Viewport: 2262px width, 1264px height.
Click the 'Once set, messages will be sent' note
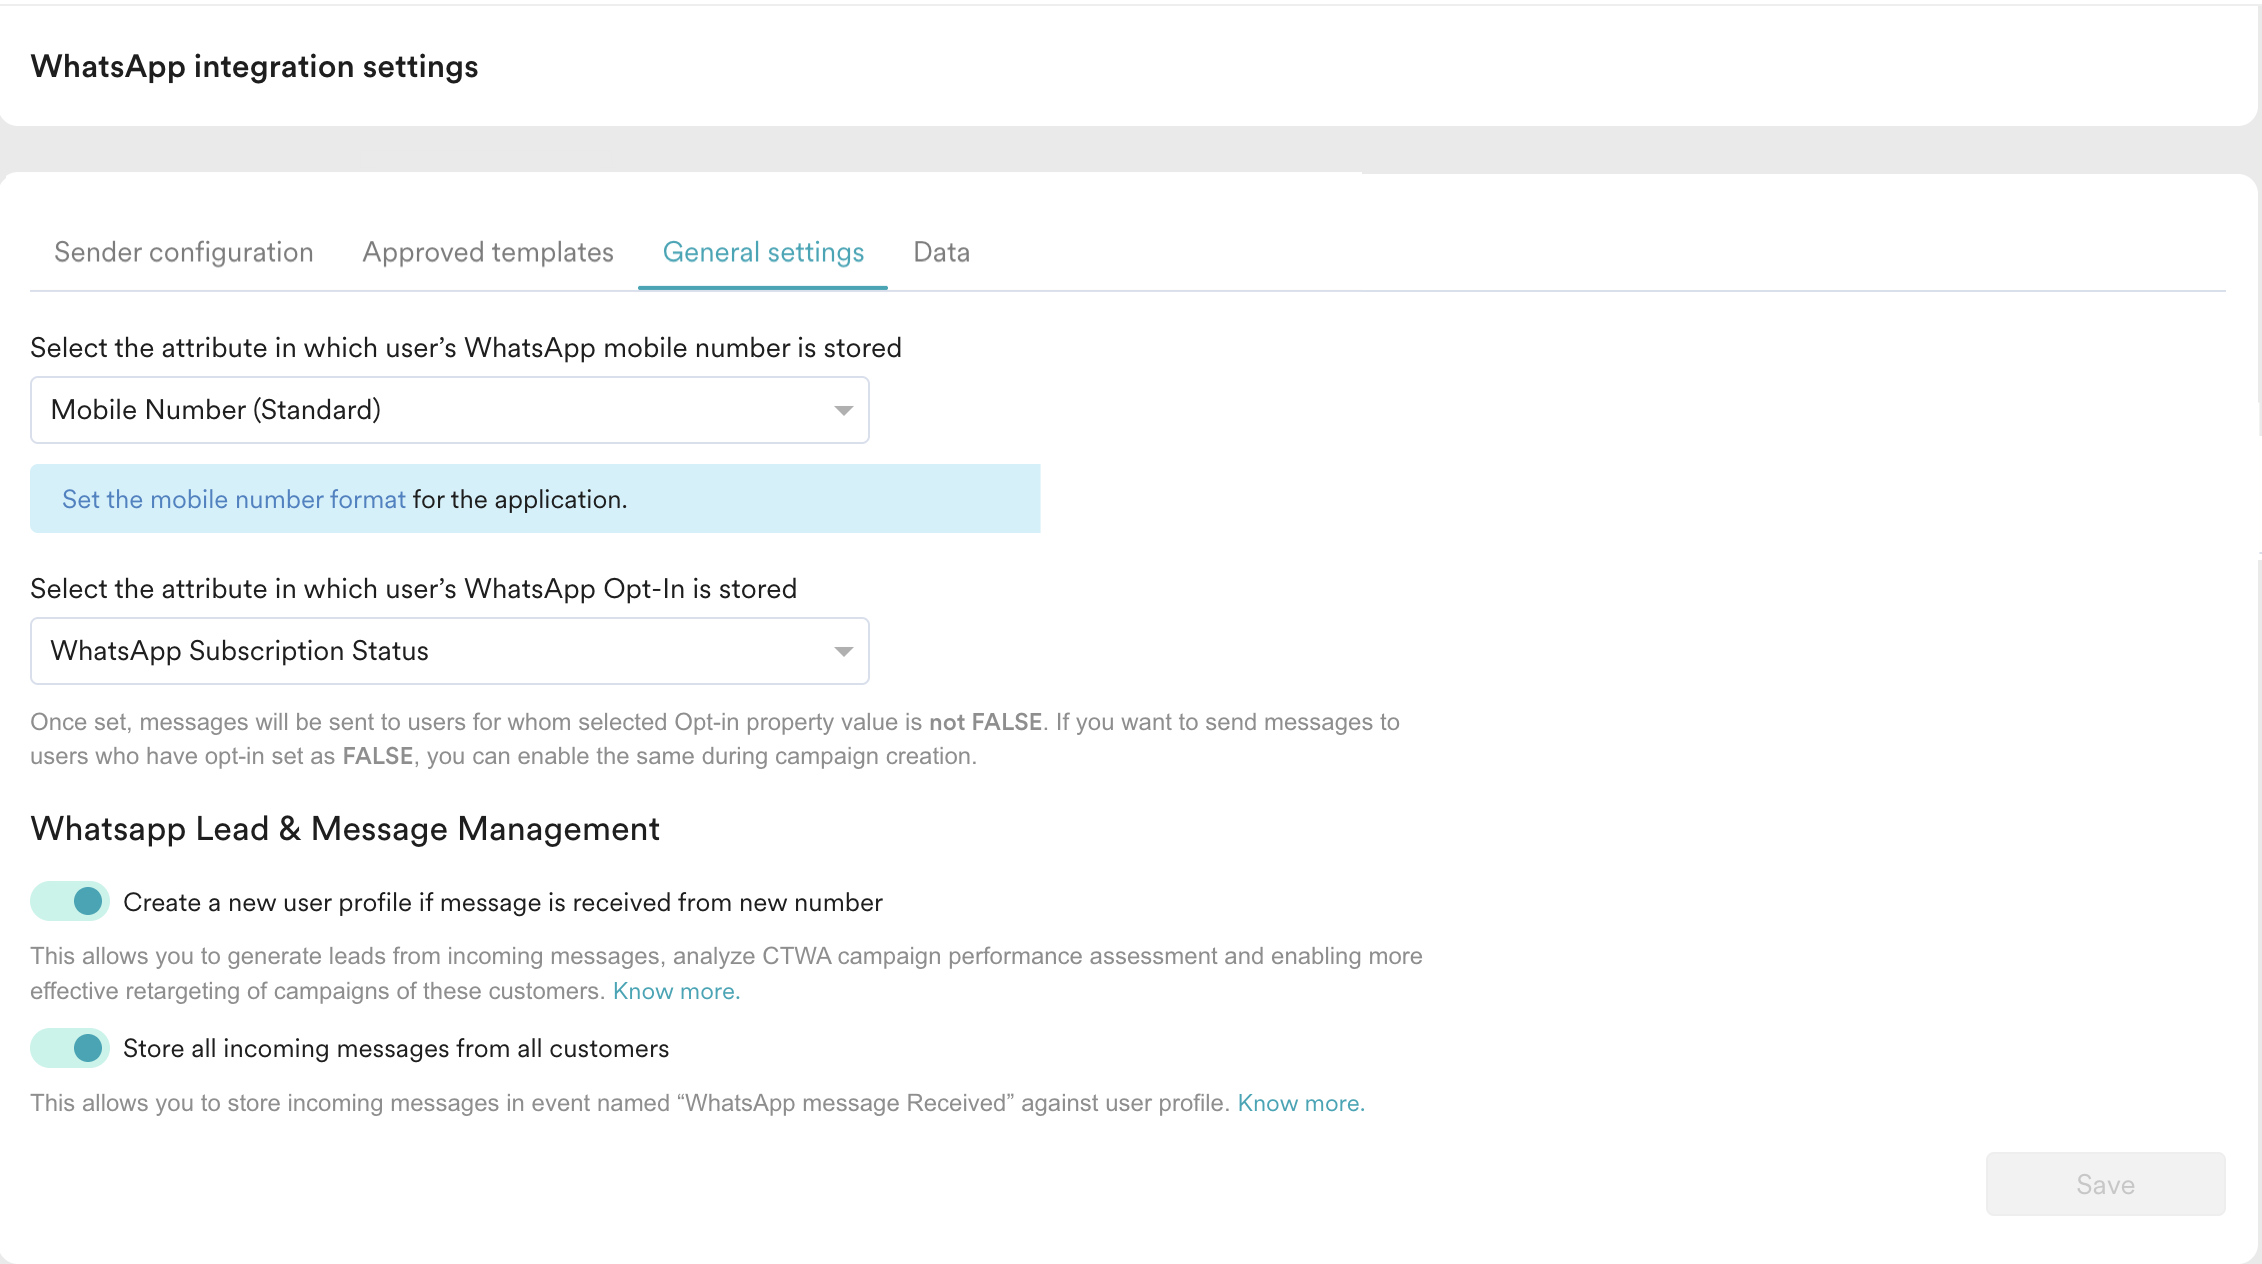click(x=715, y=739)
